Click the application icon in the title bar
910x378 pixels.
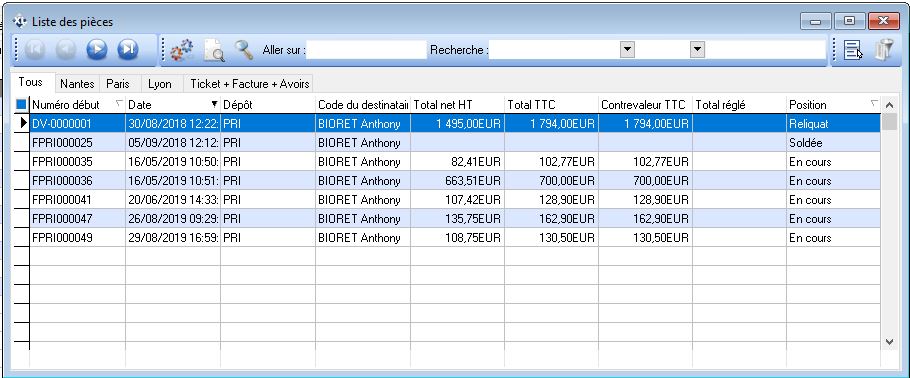click(x=20, y=21)
